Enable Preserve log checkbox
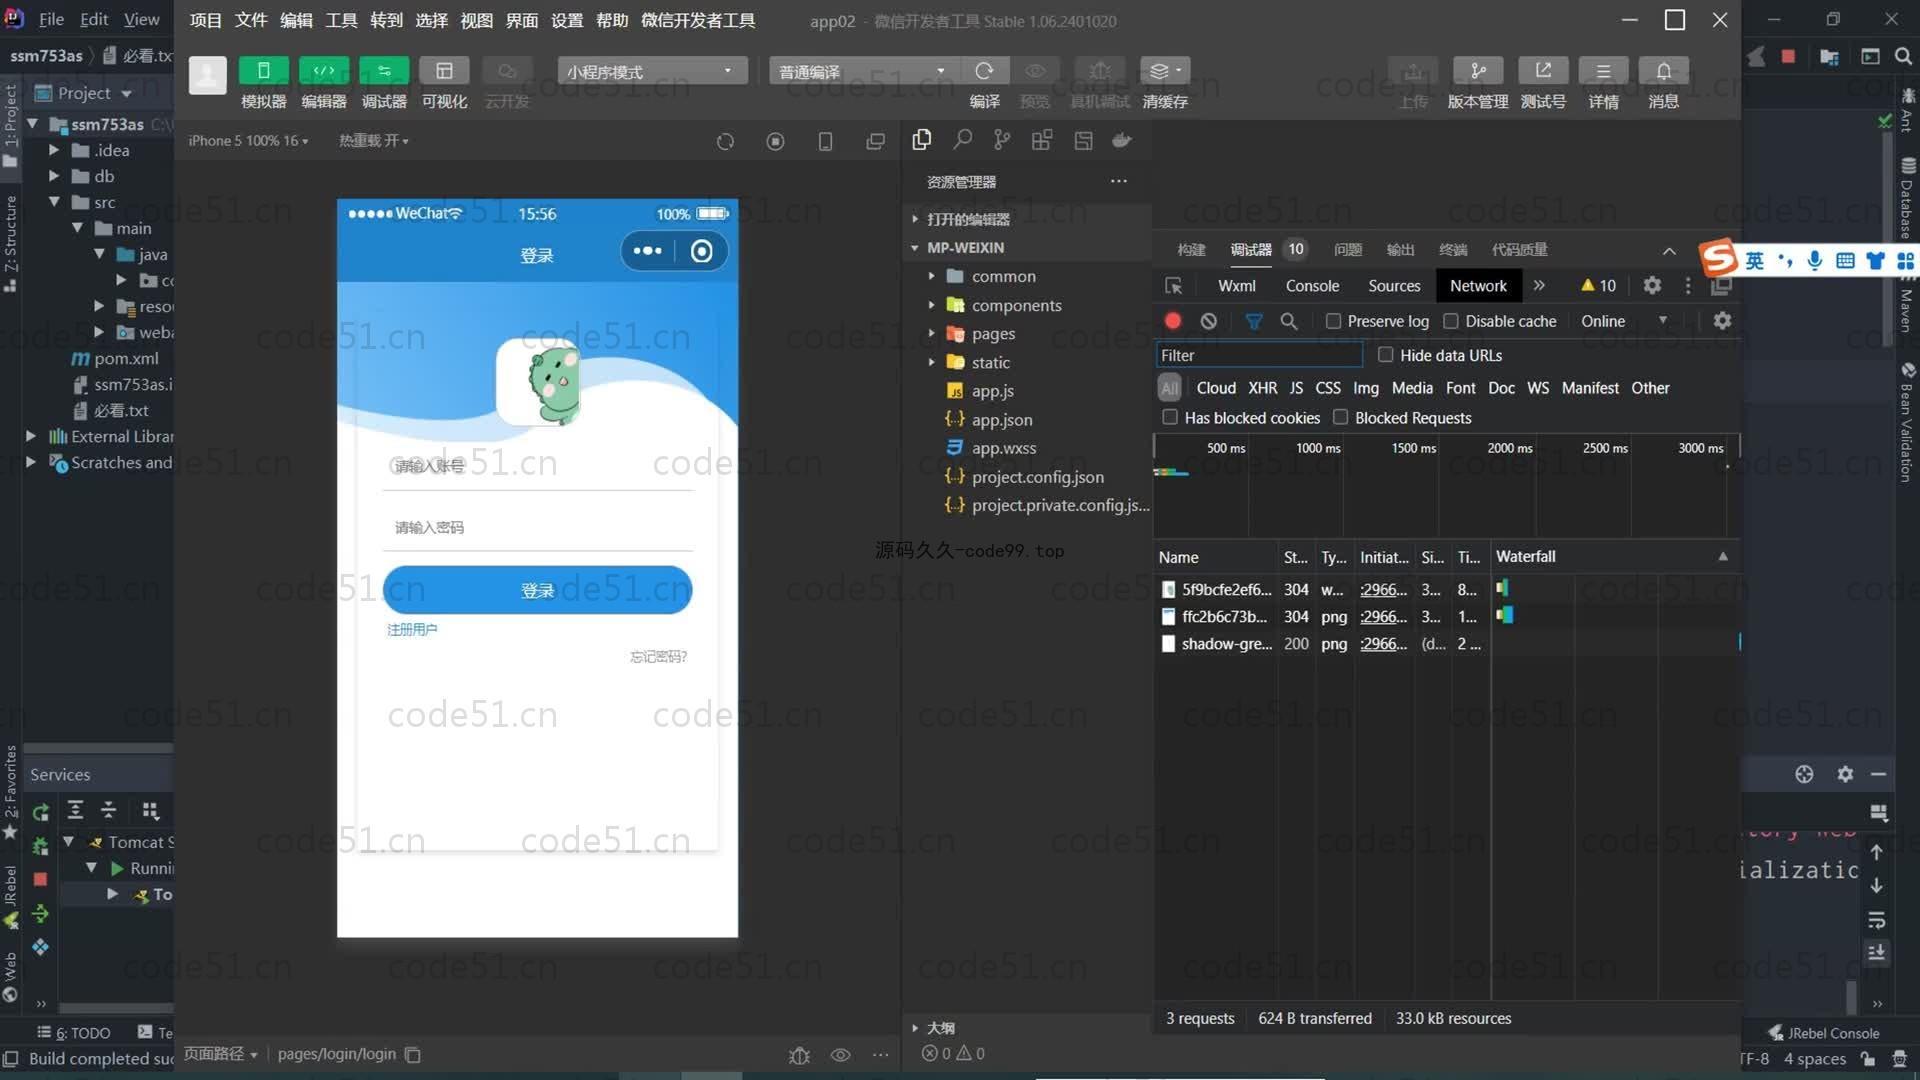 tap(1333, 321)
